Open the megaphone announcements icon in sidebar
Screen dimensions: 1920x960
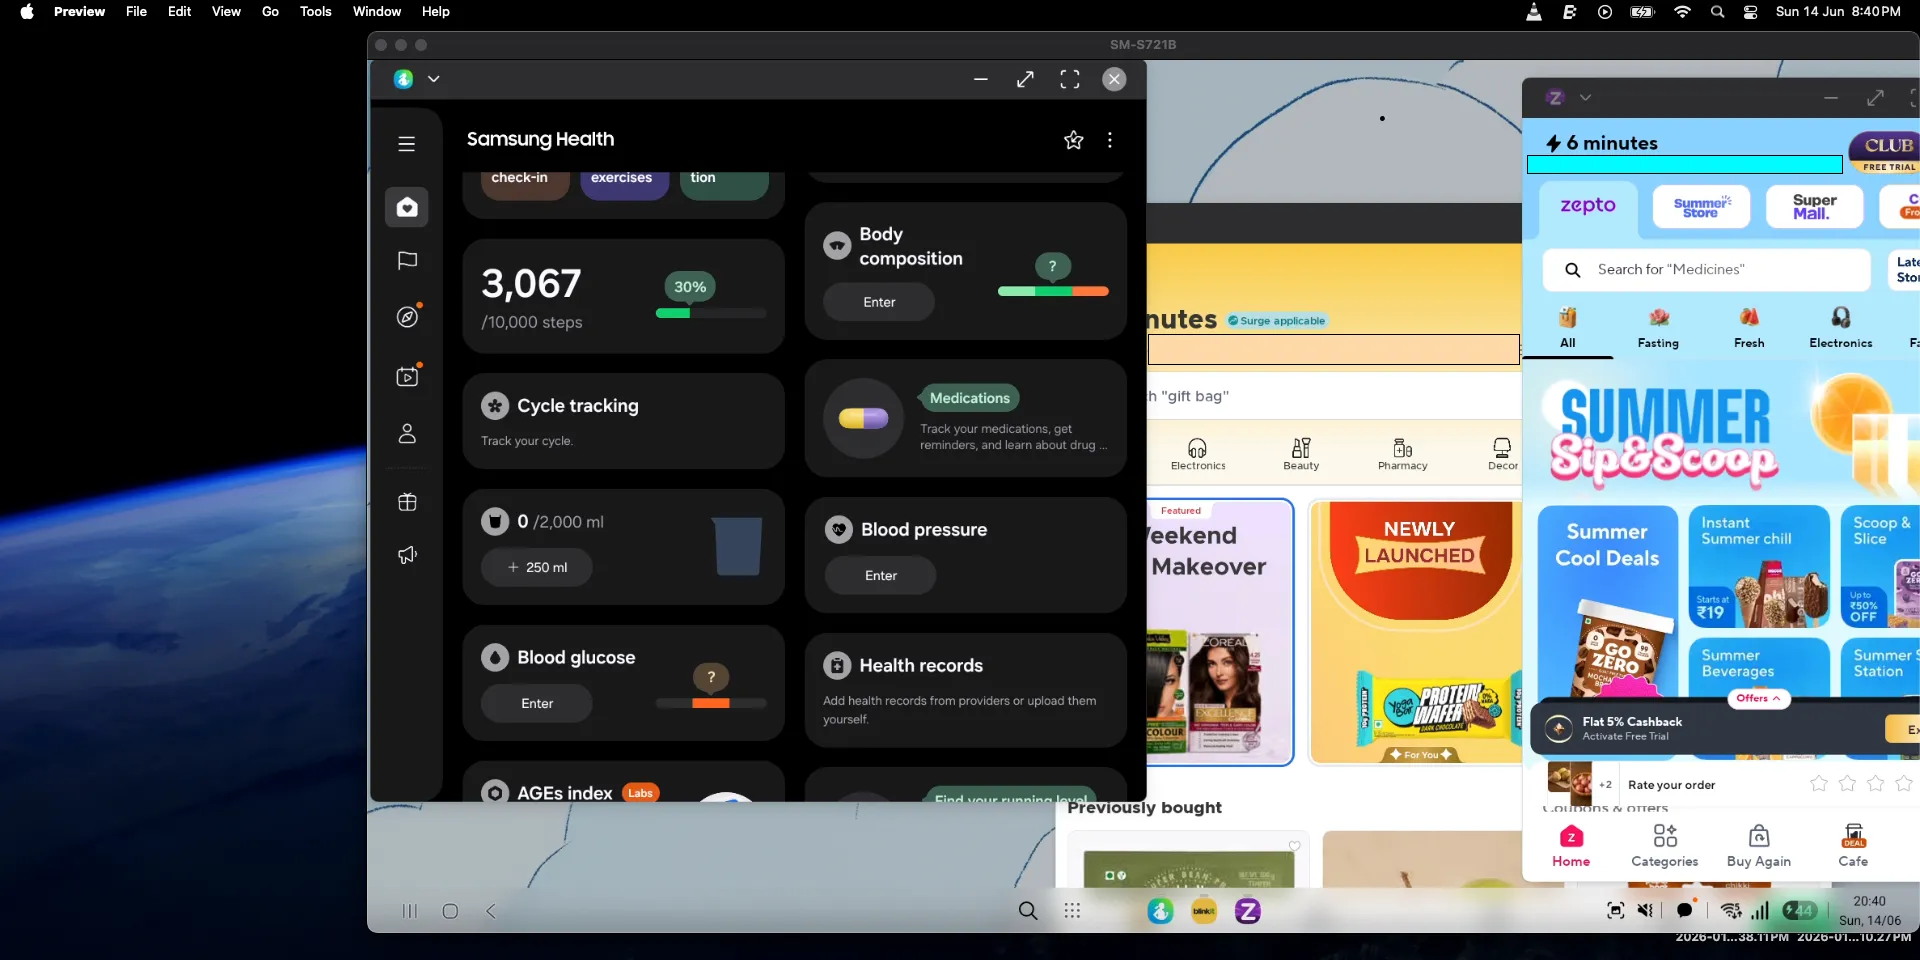click(407, 555)
